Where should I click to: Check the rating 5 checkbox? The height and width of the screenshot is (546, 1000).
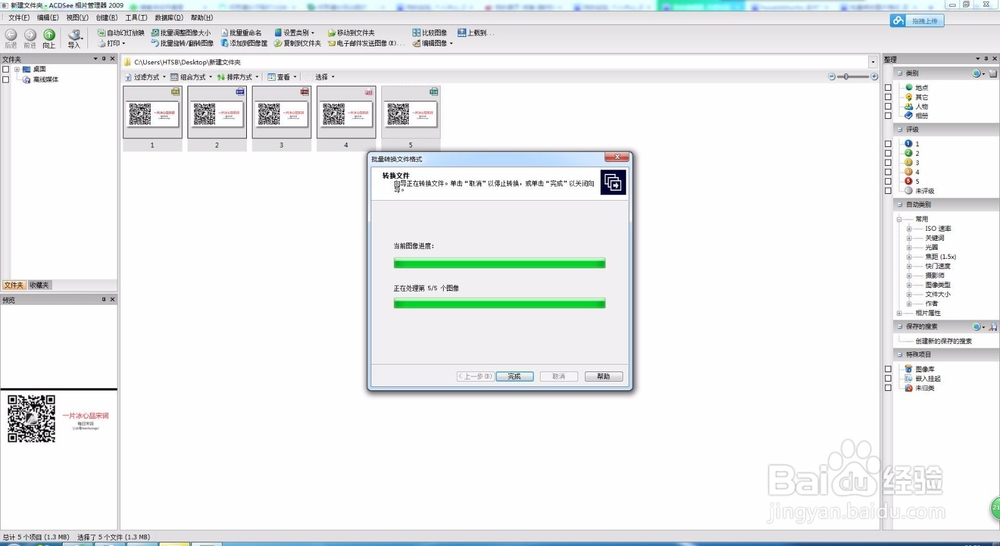coord(888,181)
